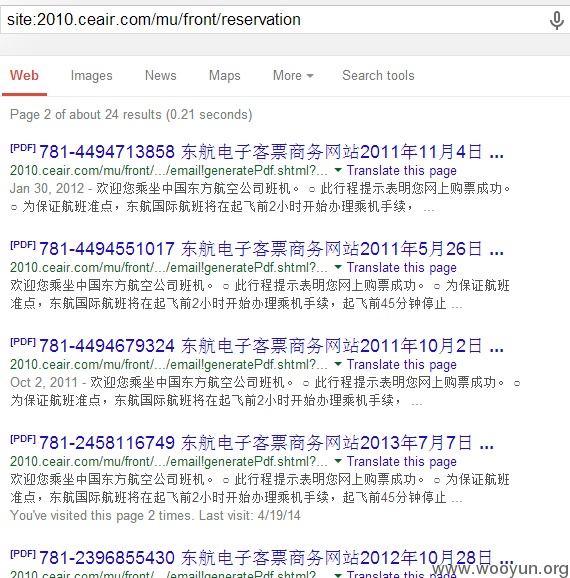Open Search tools options

coord(378,75)
